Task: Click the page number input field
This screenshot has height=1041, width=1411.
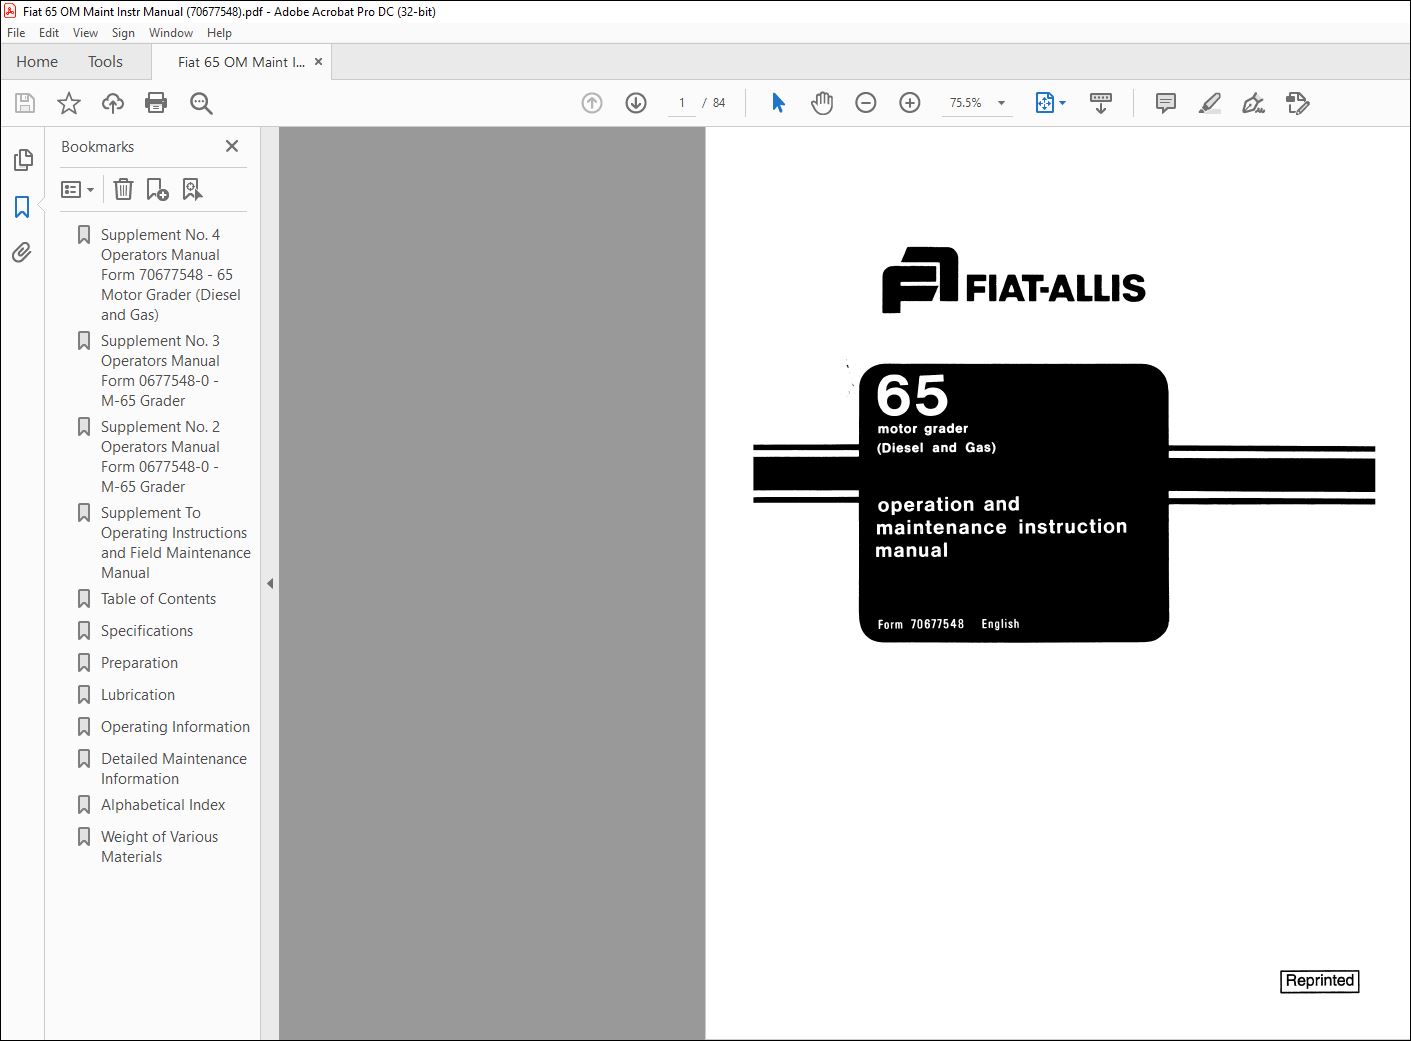Action: pyautogui.click(x=682, y=103)
